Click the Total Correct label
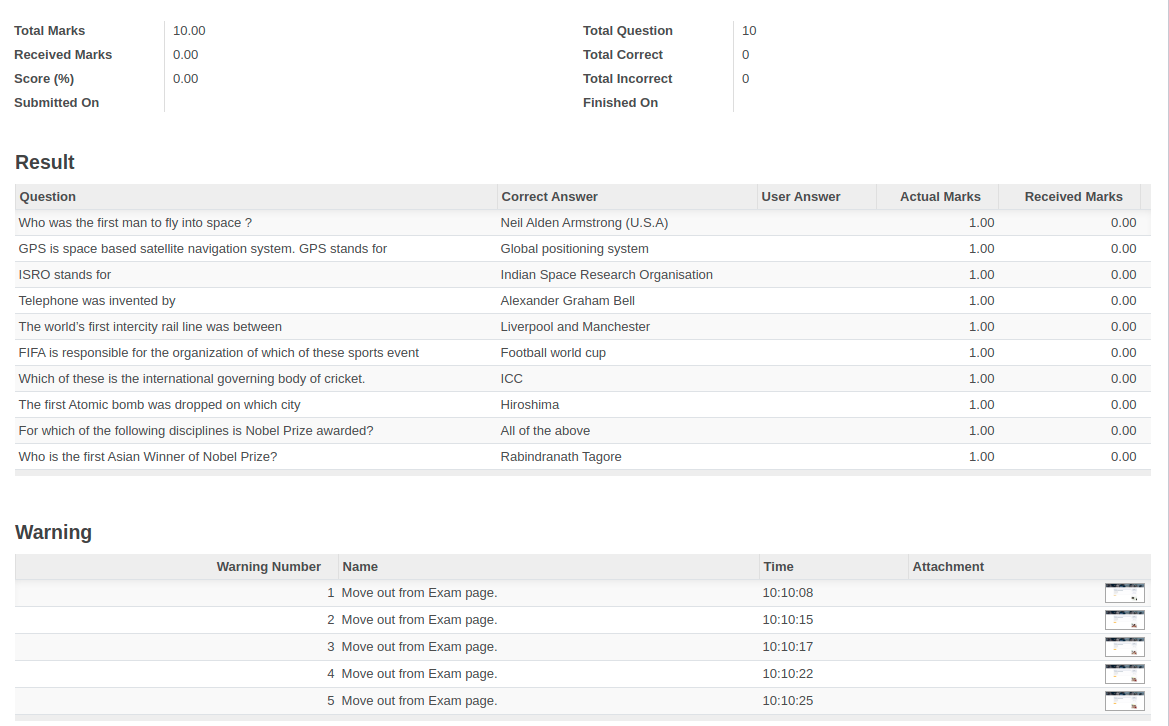The width and height of the screenshot is (1169, 726). coord(623,55)
